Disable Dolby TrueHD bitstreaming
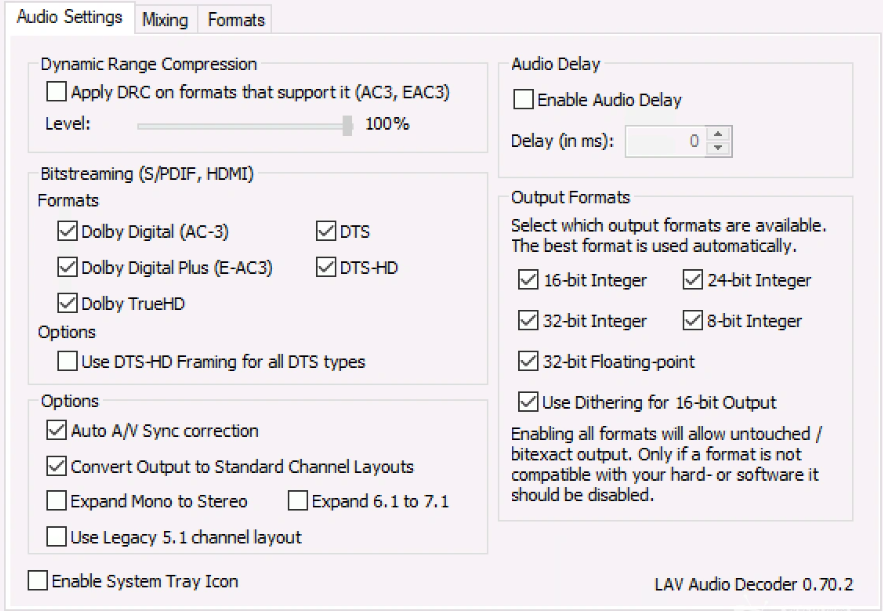The width and height of the screenshot is (883, 611). click(x=67, y=303)
